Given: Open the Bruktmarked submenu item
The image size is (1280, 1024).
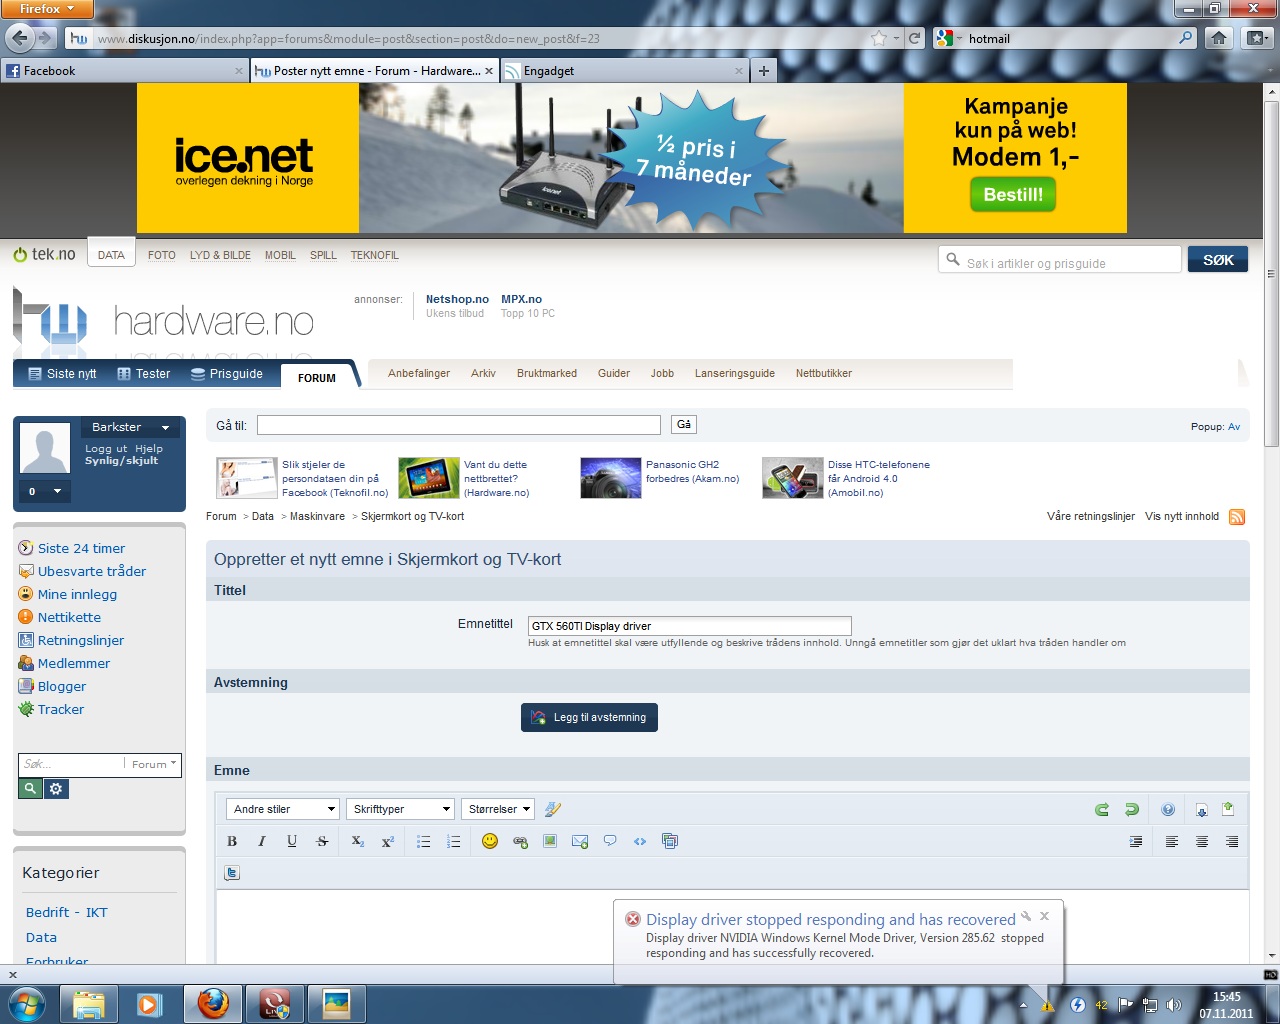Looking at the screenshot, I should click(x=547, y=373).
